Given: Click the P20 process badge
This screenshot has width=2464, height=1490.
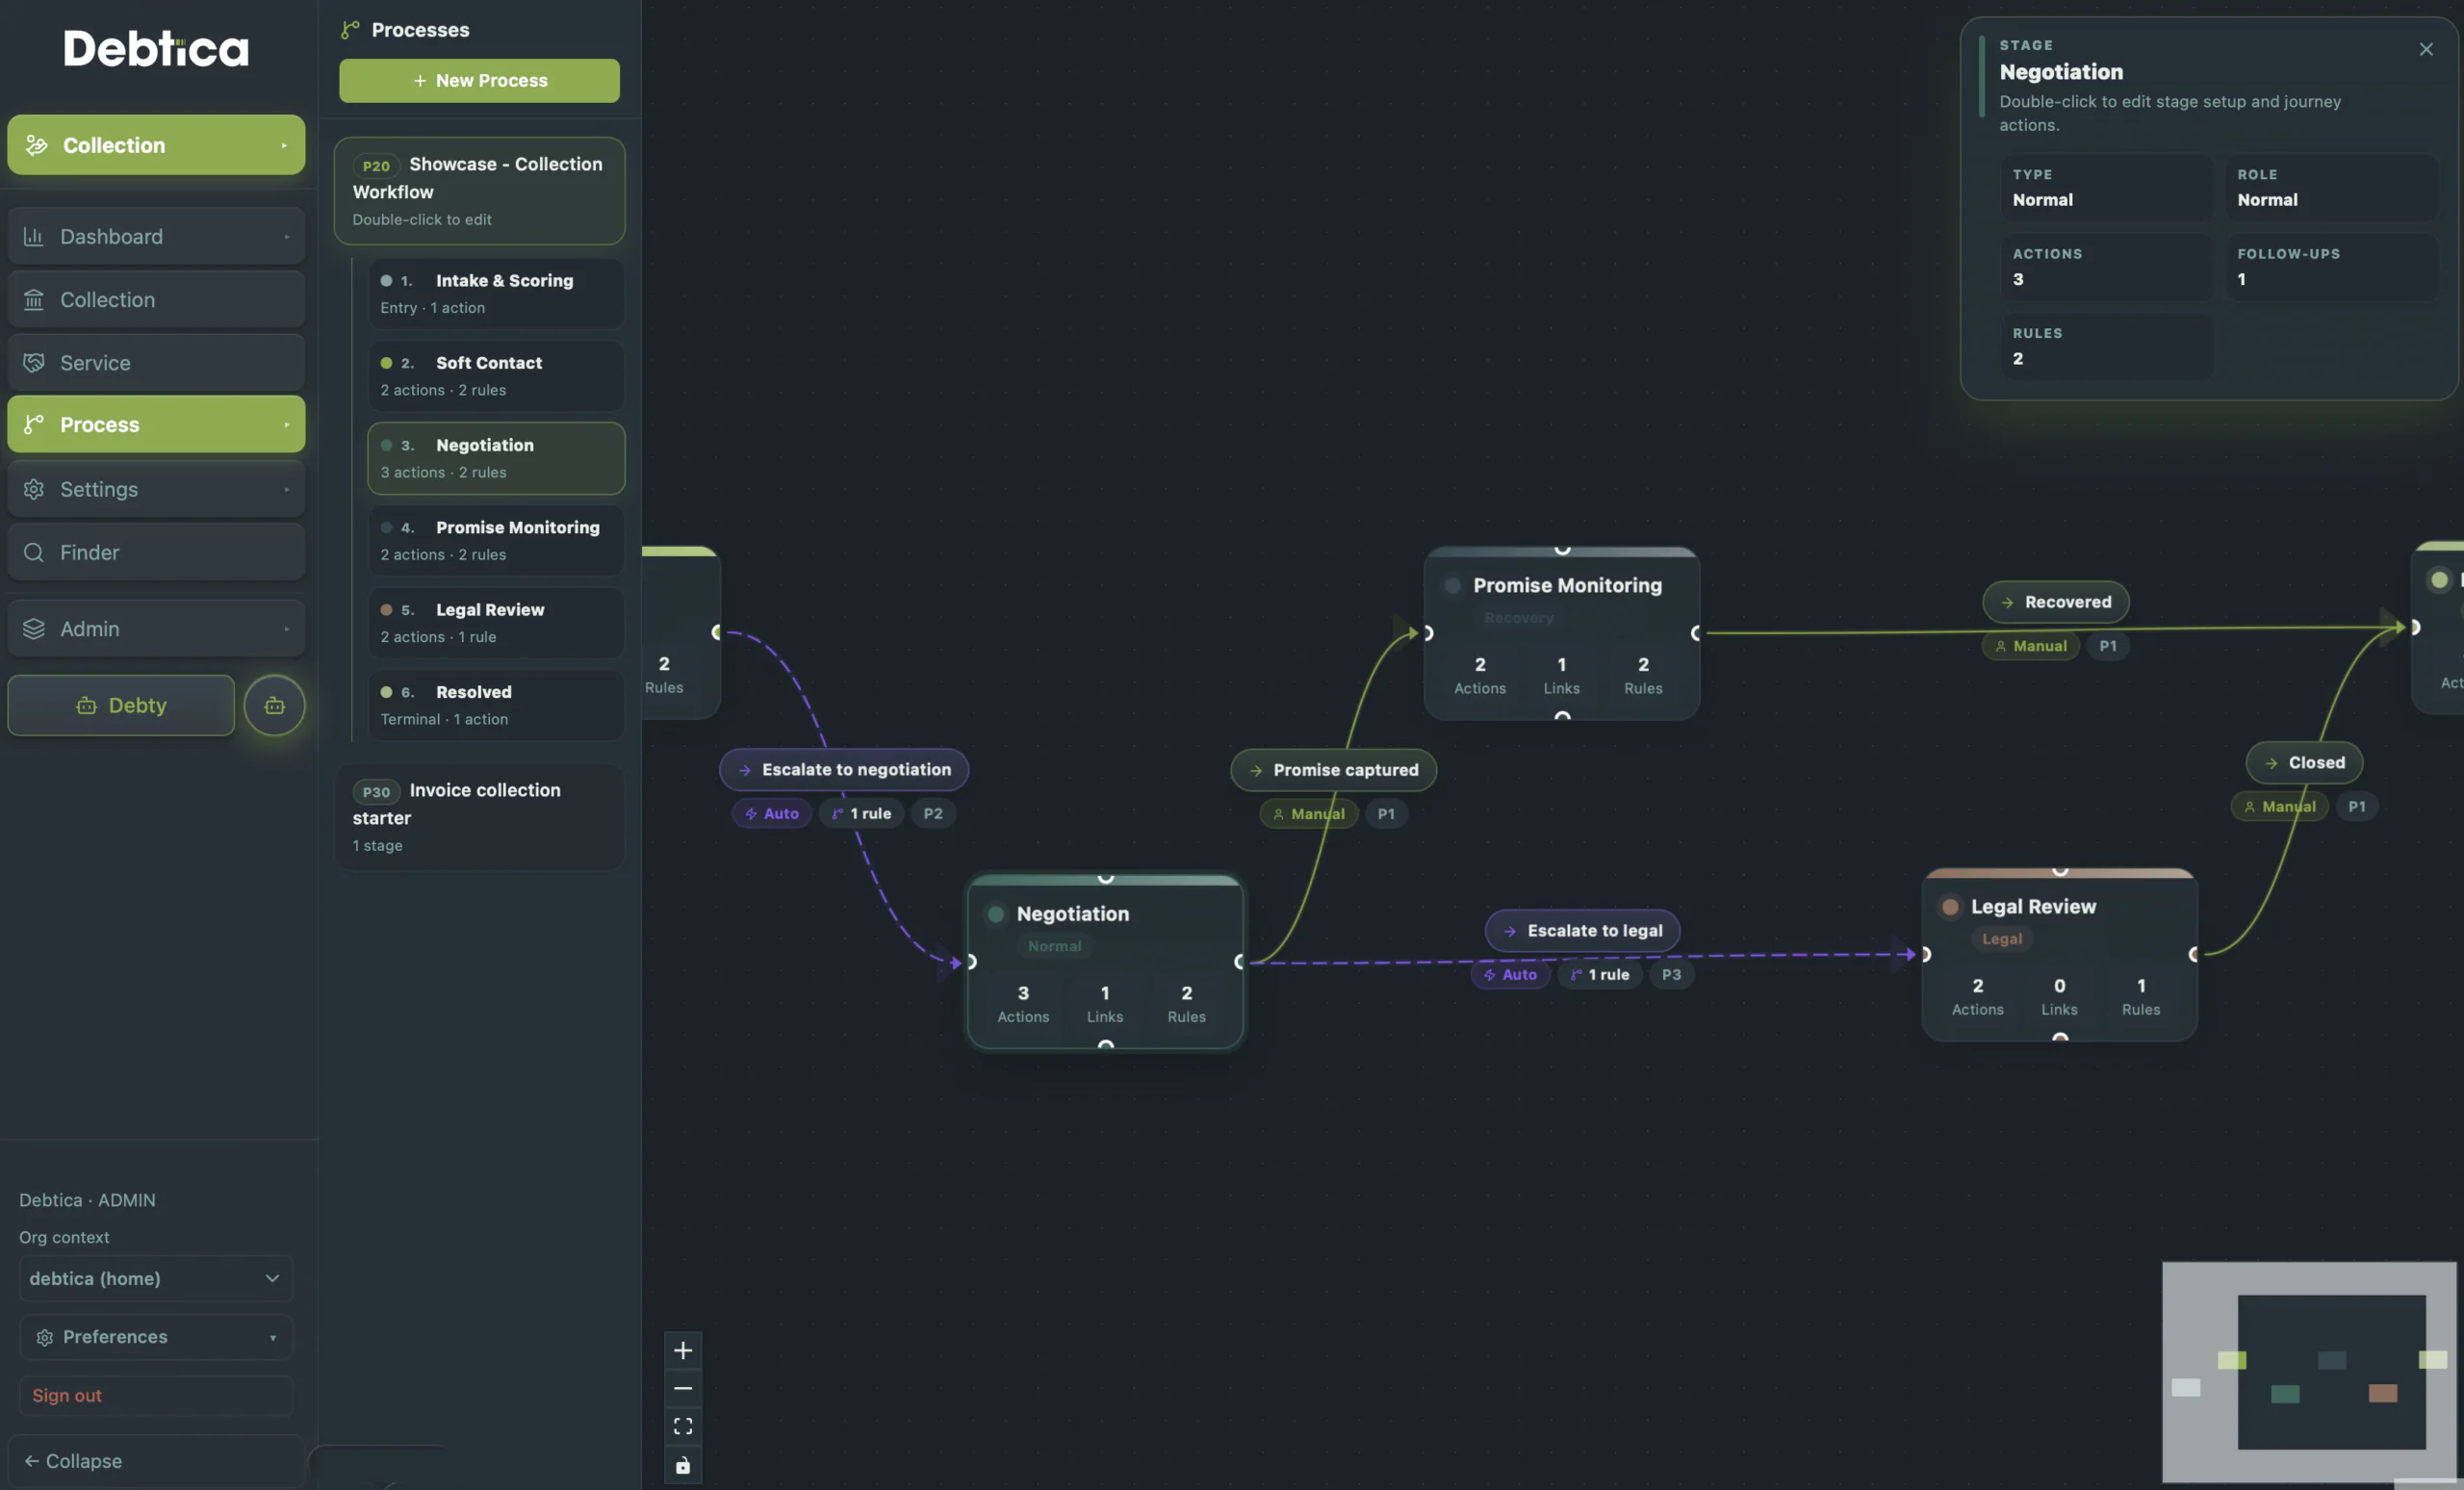Looking at the screenshot, I should (x=376, y=166).
